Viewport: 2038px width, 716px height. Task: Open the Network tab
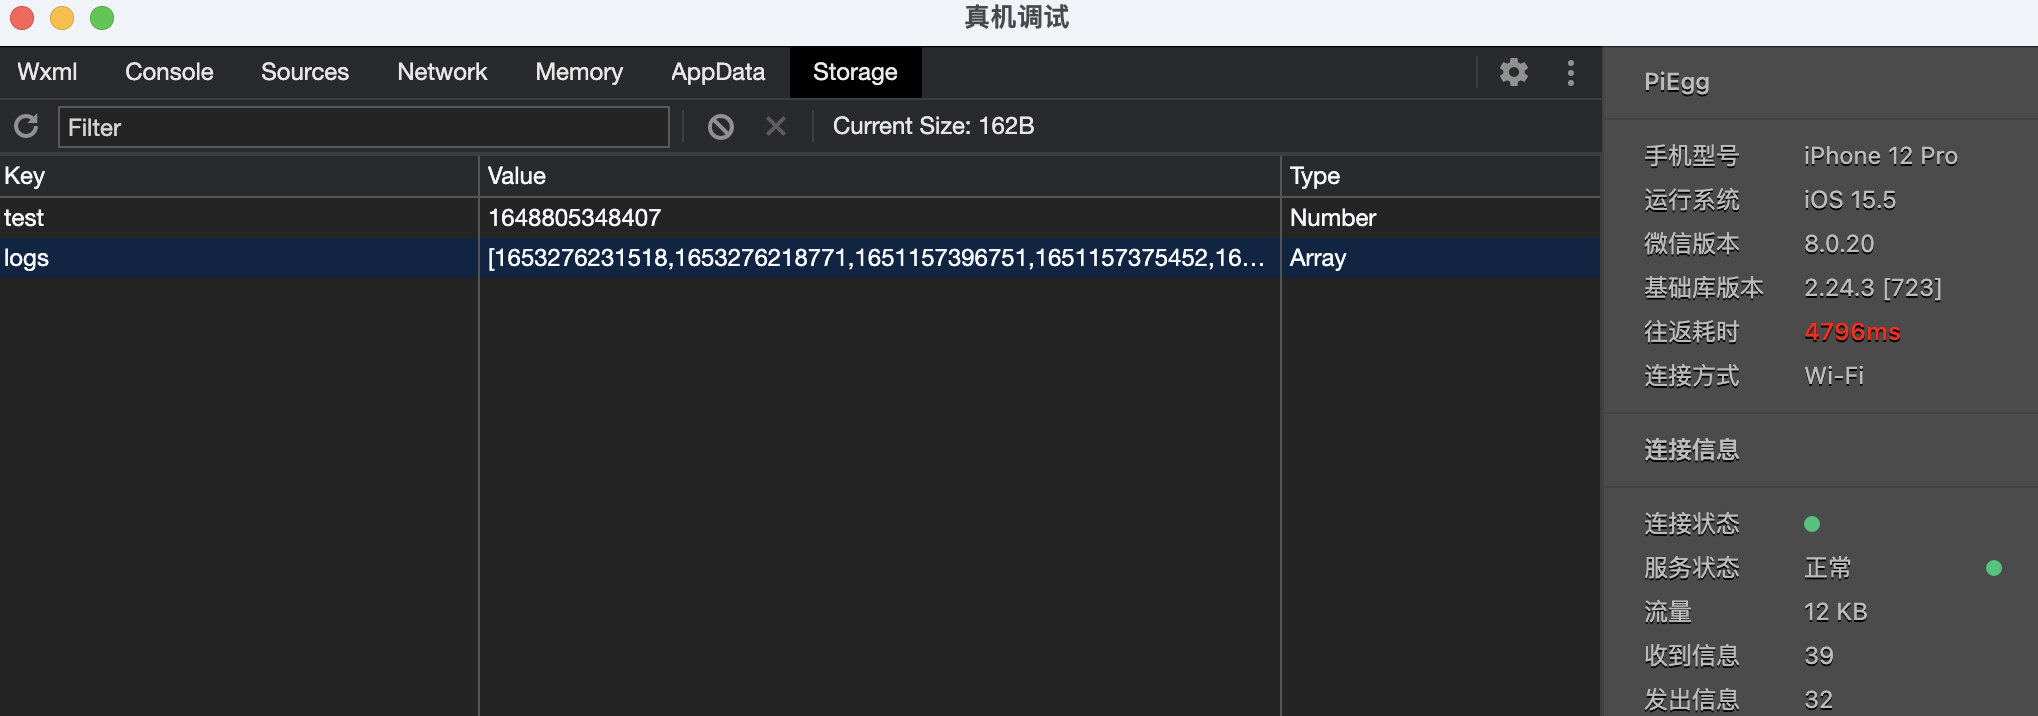click(x=442, y=72)
